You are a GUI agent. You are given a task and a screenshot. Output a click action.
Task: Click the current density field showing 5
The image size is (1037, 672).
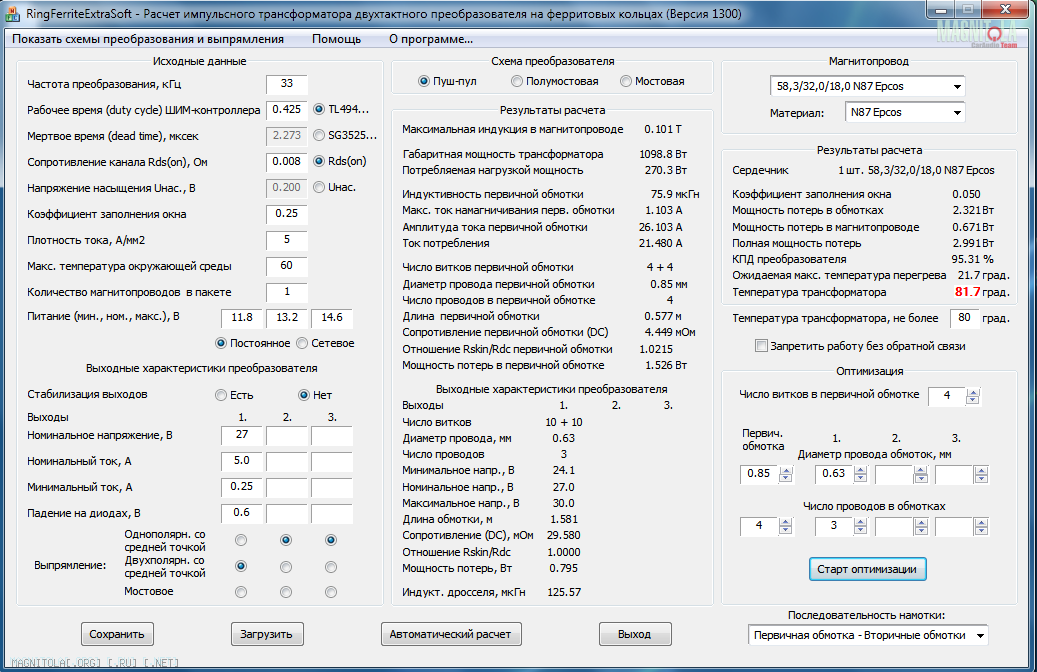(x=286, y=240)
